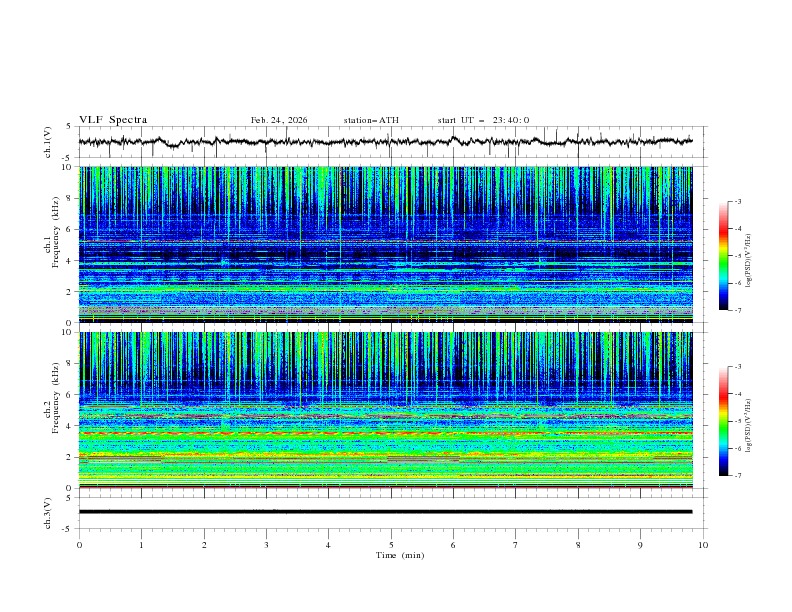Click the Time (min) axis label
This screenshot has height=612, width=792.
tap(399, 555)
